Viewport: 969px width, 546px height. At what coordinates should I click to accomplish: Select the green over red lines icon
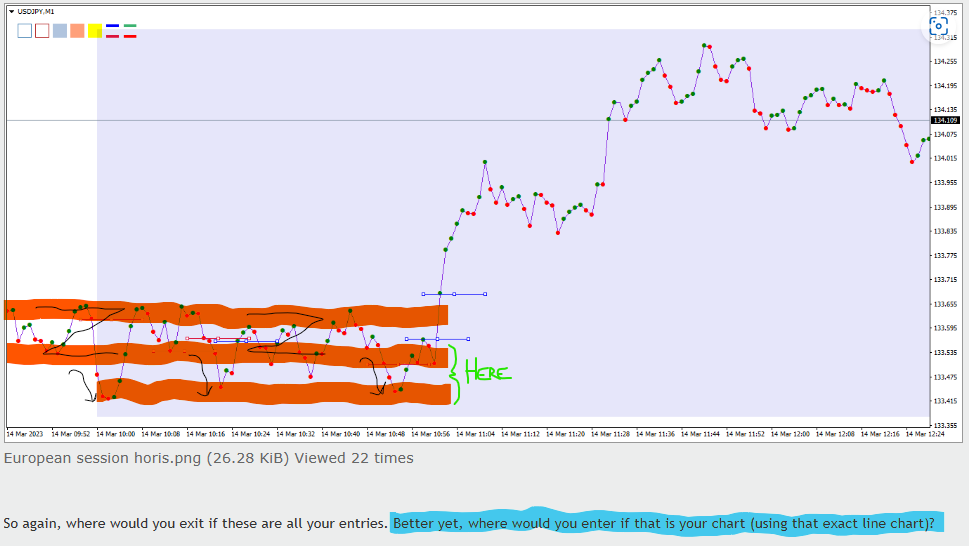[x=130, y=31]
